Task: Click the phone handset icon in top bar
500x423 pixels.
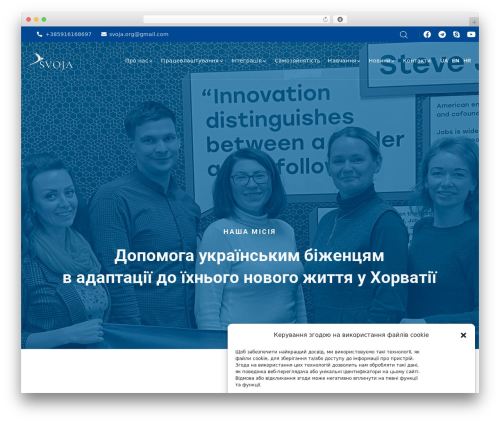Action: [x=39, y=34]
